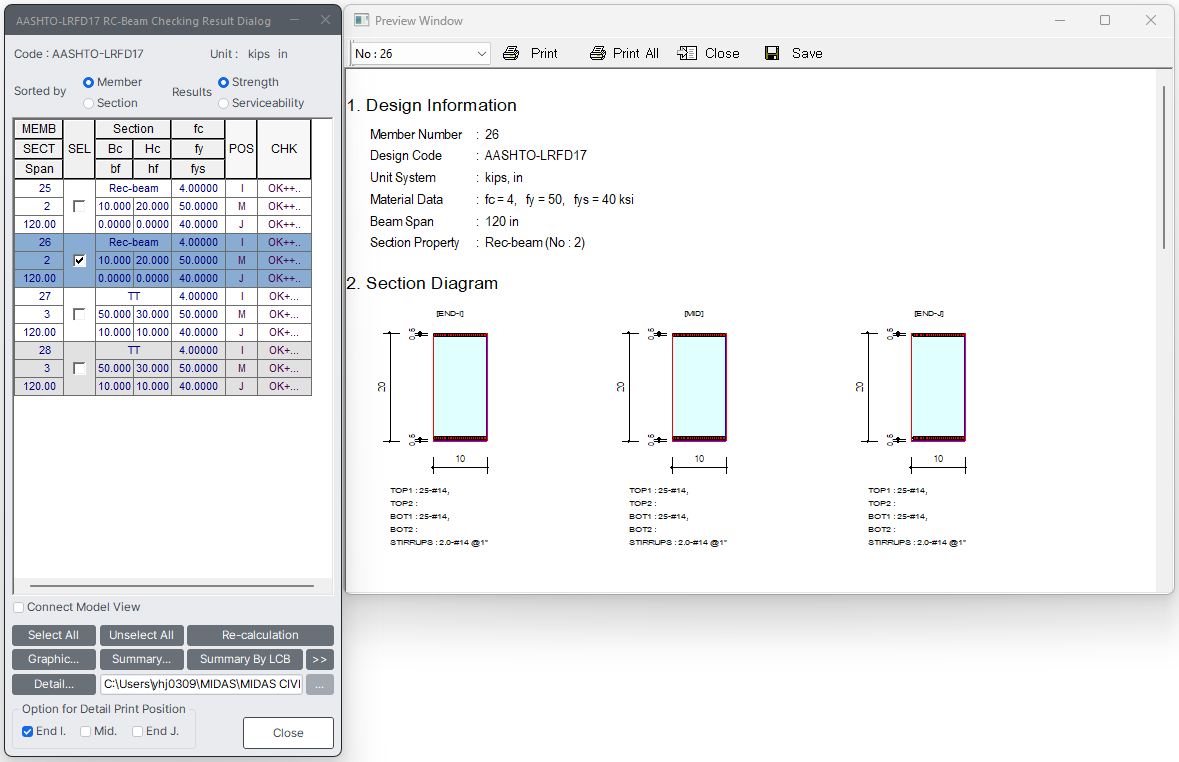
Task: Open the Graphic... report
Action: (x=53, y=660)
